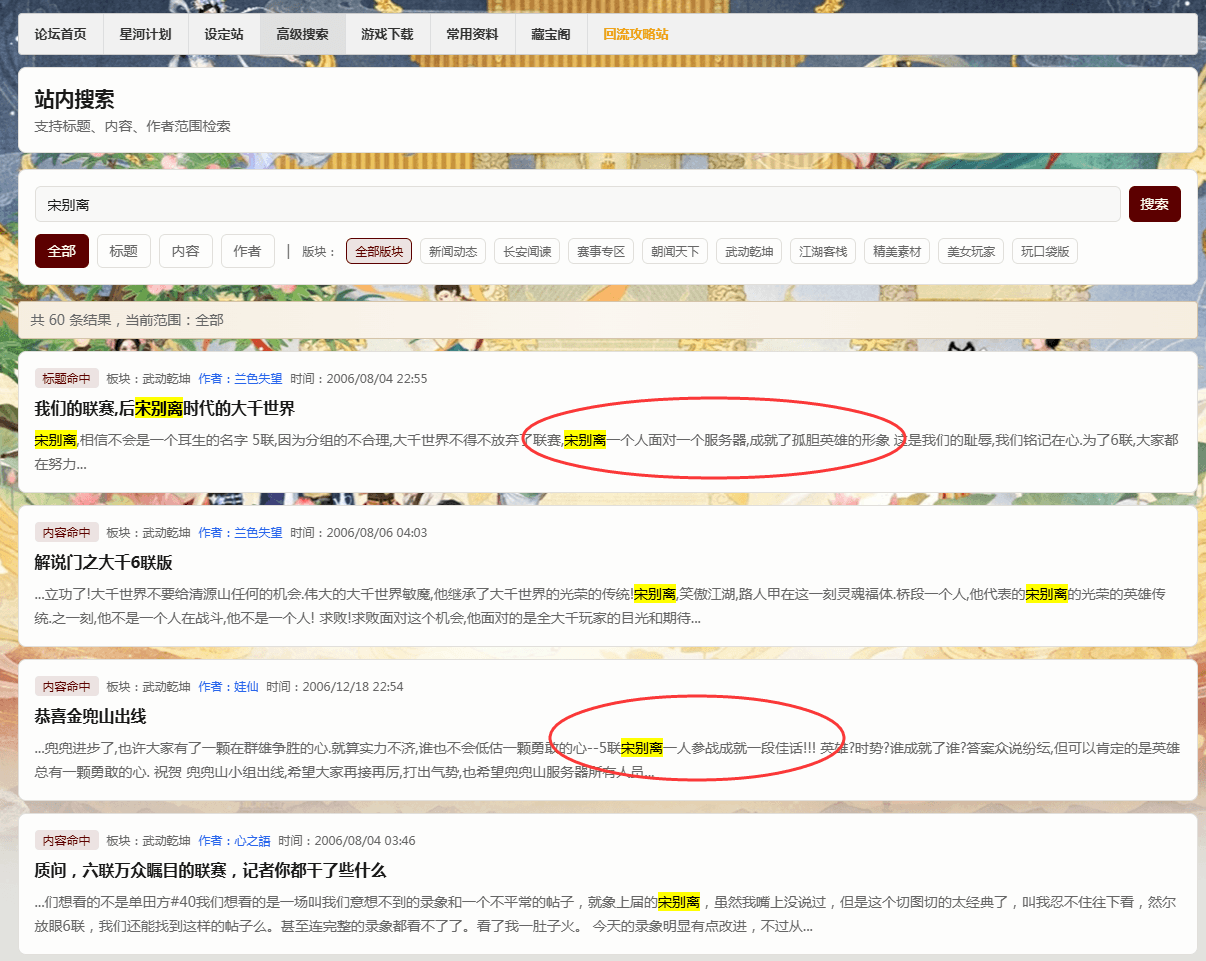Filter search scope by 标题
The width and height of the screenshot is (1206, 961).
pos(124,251)
